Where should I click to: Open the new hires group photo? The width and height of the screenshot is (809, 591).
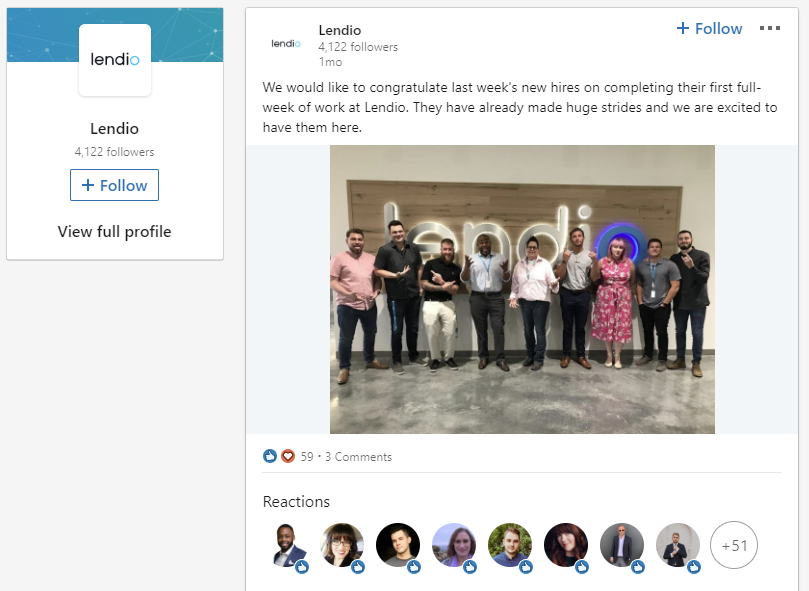click(x=522, y=289)
